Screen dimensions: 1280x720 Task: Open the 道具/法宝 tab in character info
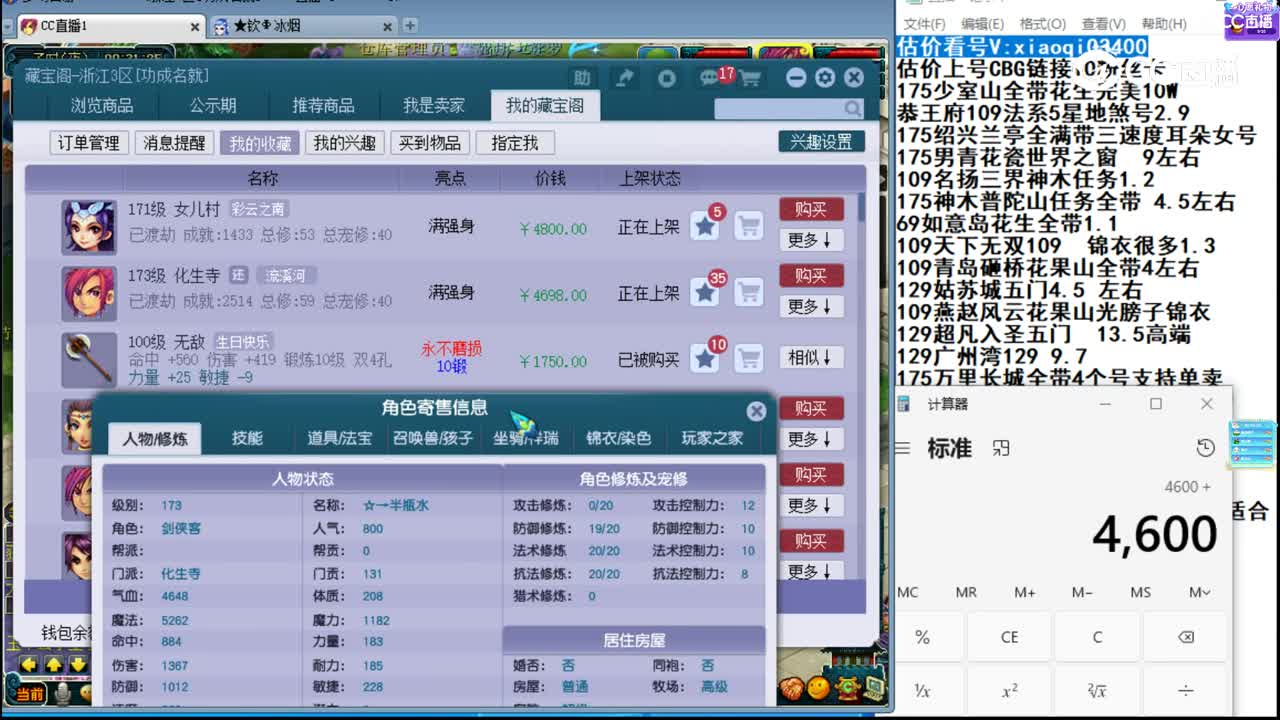coord(339,438)
